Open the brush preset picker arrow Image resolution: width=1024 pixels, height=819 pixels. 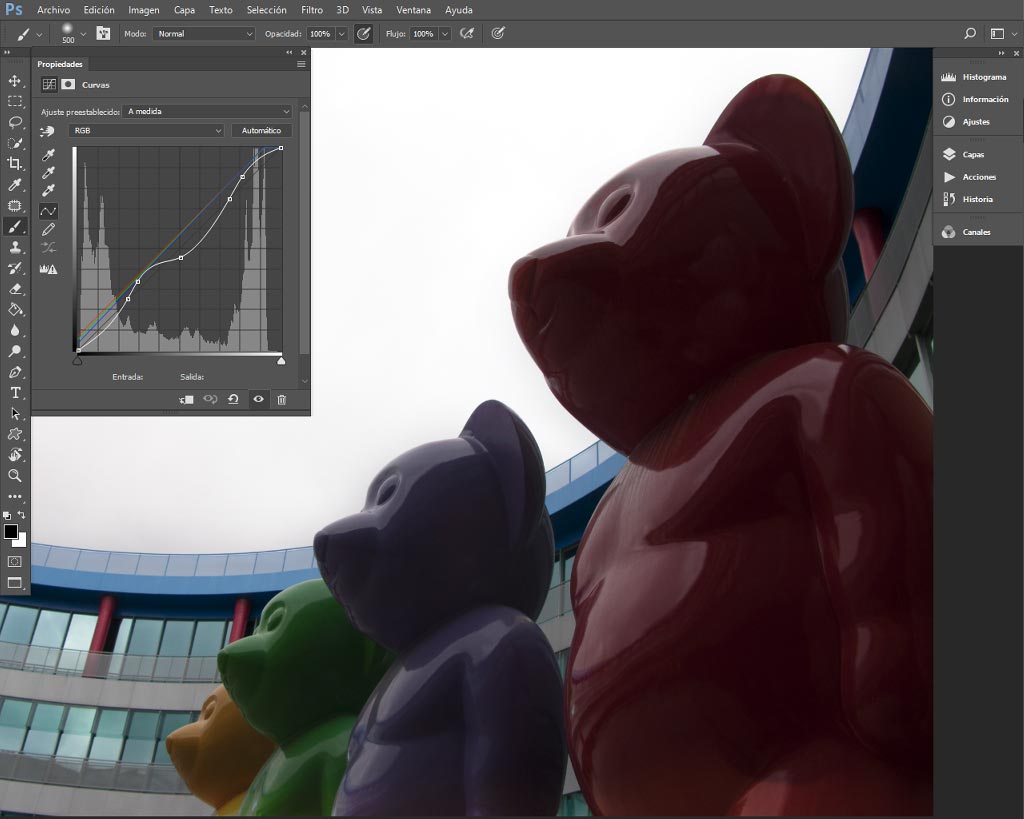click(x=83, y=34)
